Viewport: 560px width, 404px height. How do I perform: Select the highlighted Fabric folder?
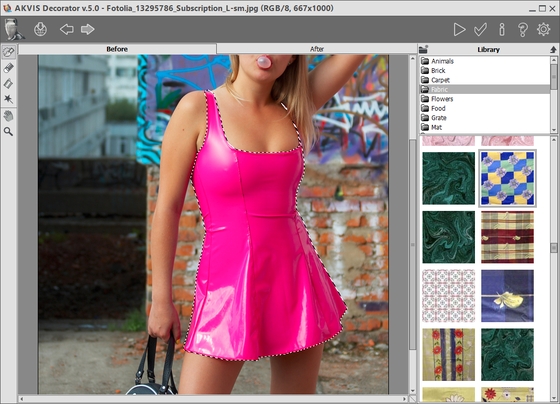tap(485, 89)
